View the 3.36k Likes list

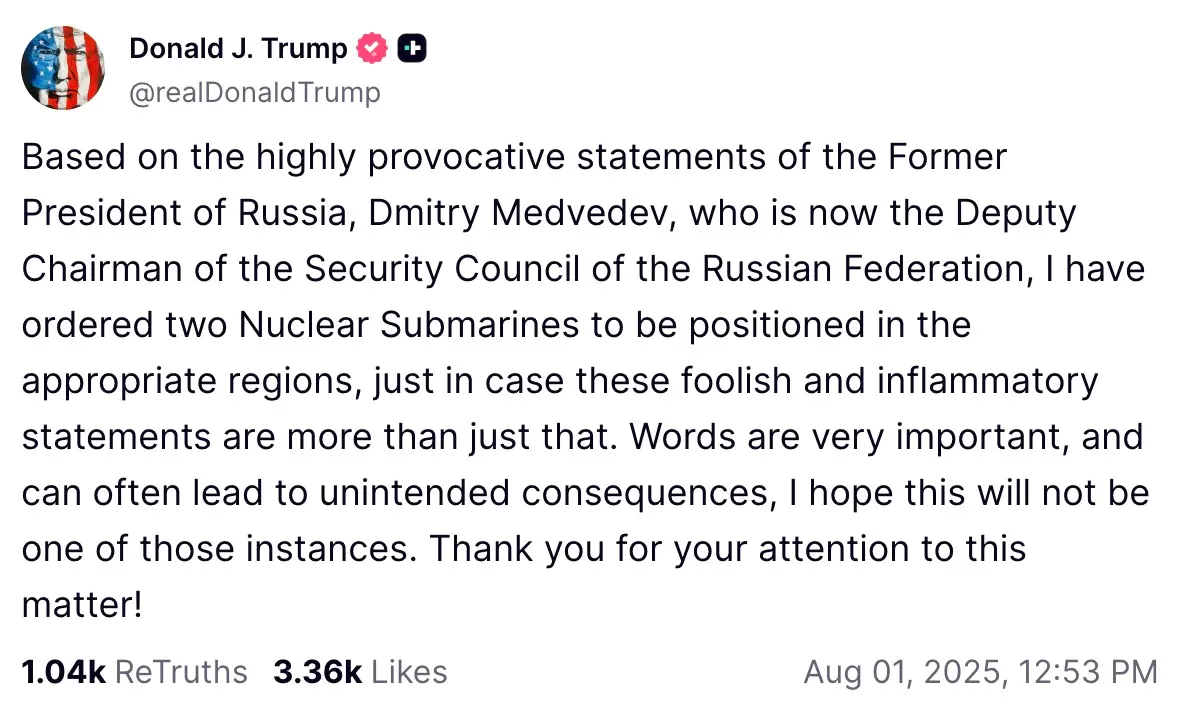point(360,672)
